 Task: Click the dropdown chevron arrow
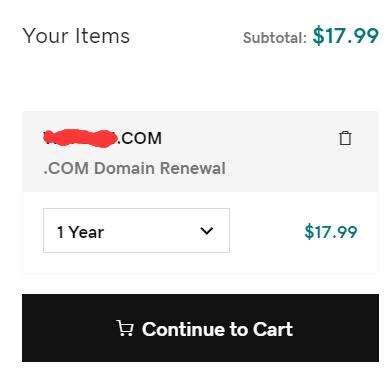pos(207,231)
